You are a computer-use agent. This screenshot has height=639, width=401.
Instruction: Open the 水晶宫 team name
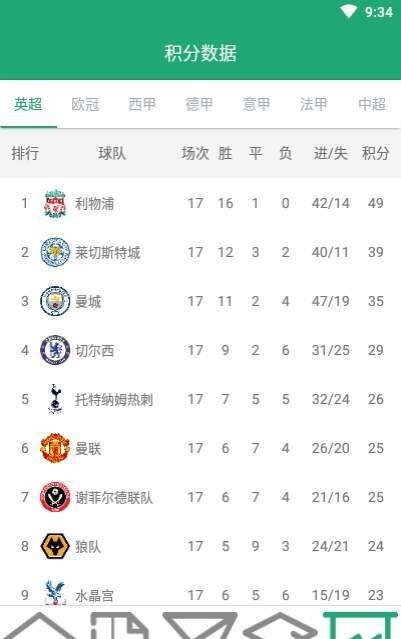click(x=95, y=595)
